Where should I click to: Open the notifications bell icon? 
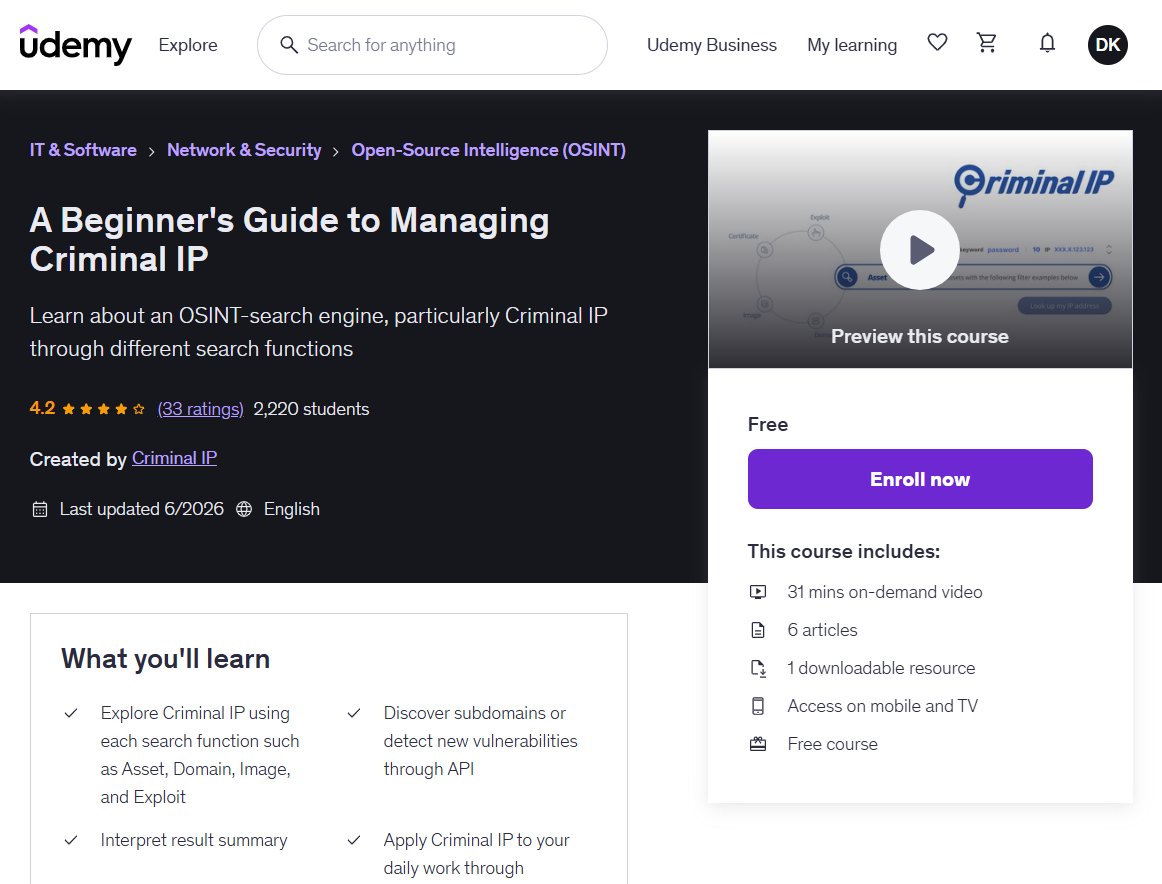click(x=1047, y=43)
